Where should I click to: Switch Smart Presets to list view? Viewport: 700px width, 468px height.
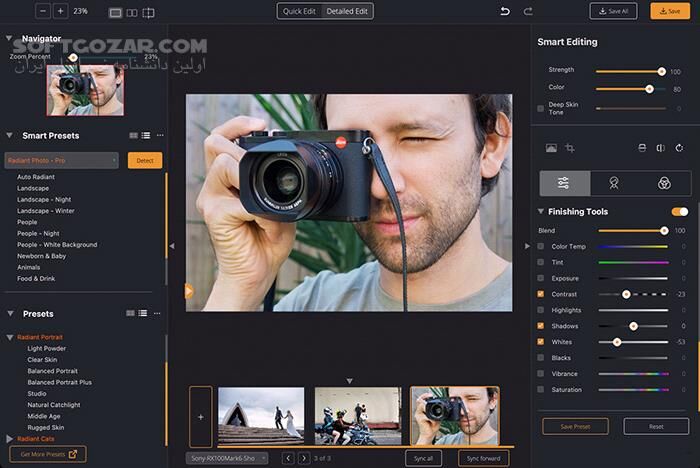146,135
